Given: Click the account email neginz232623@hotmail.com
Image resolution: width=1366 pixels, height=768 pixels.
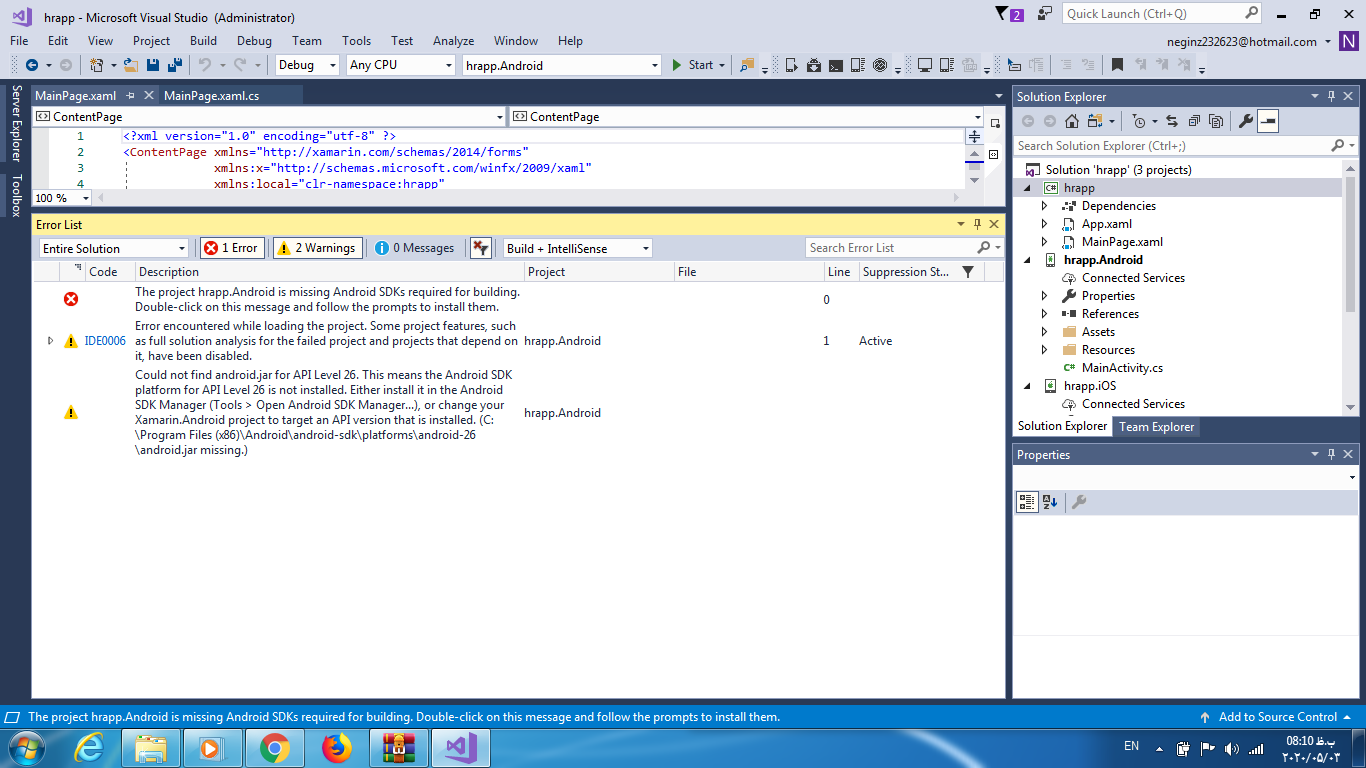Looking at the screenshot, I should pyautogui.click(x=1241, y=41).
